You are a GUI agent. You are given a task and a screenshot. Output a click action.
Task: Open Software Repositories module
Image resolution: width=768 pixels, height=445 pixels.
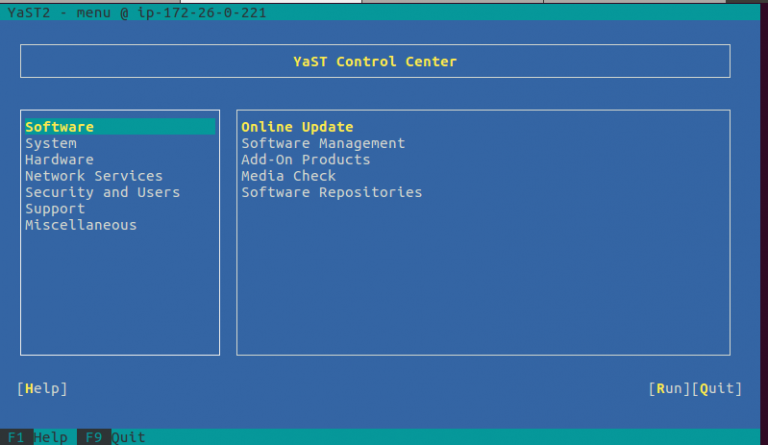click(x=332, y=192)
